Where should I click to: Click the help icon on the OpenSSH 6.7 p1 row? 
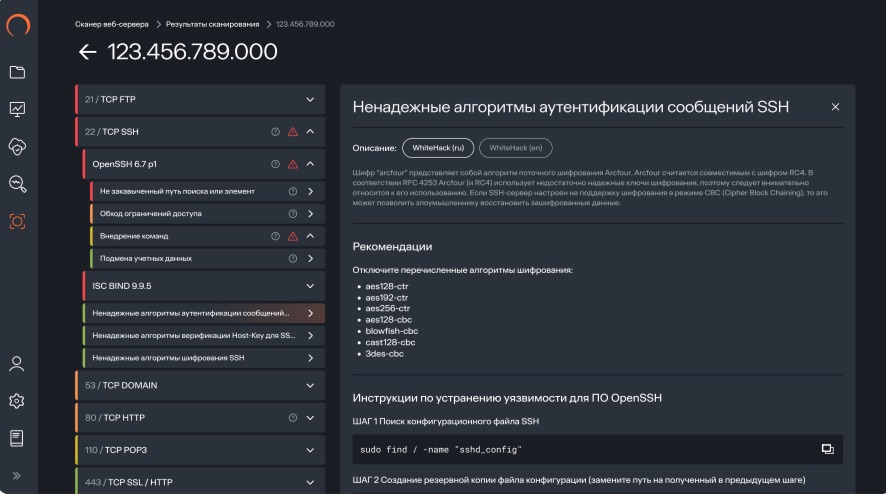275,164
